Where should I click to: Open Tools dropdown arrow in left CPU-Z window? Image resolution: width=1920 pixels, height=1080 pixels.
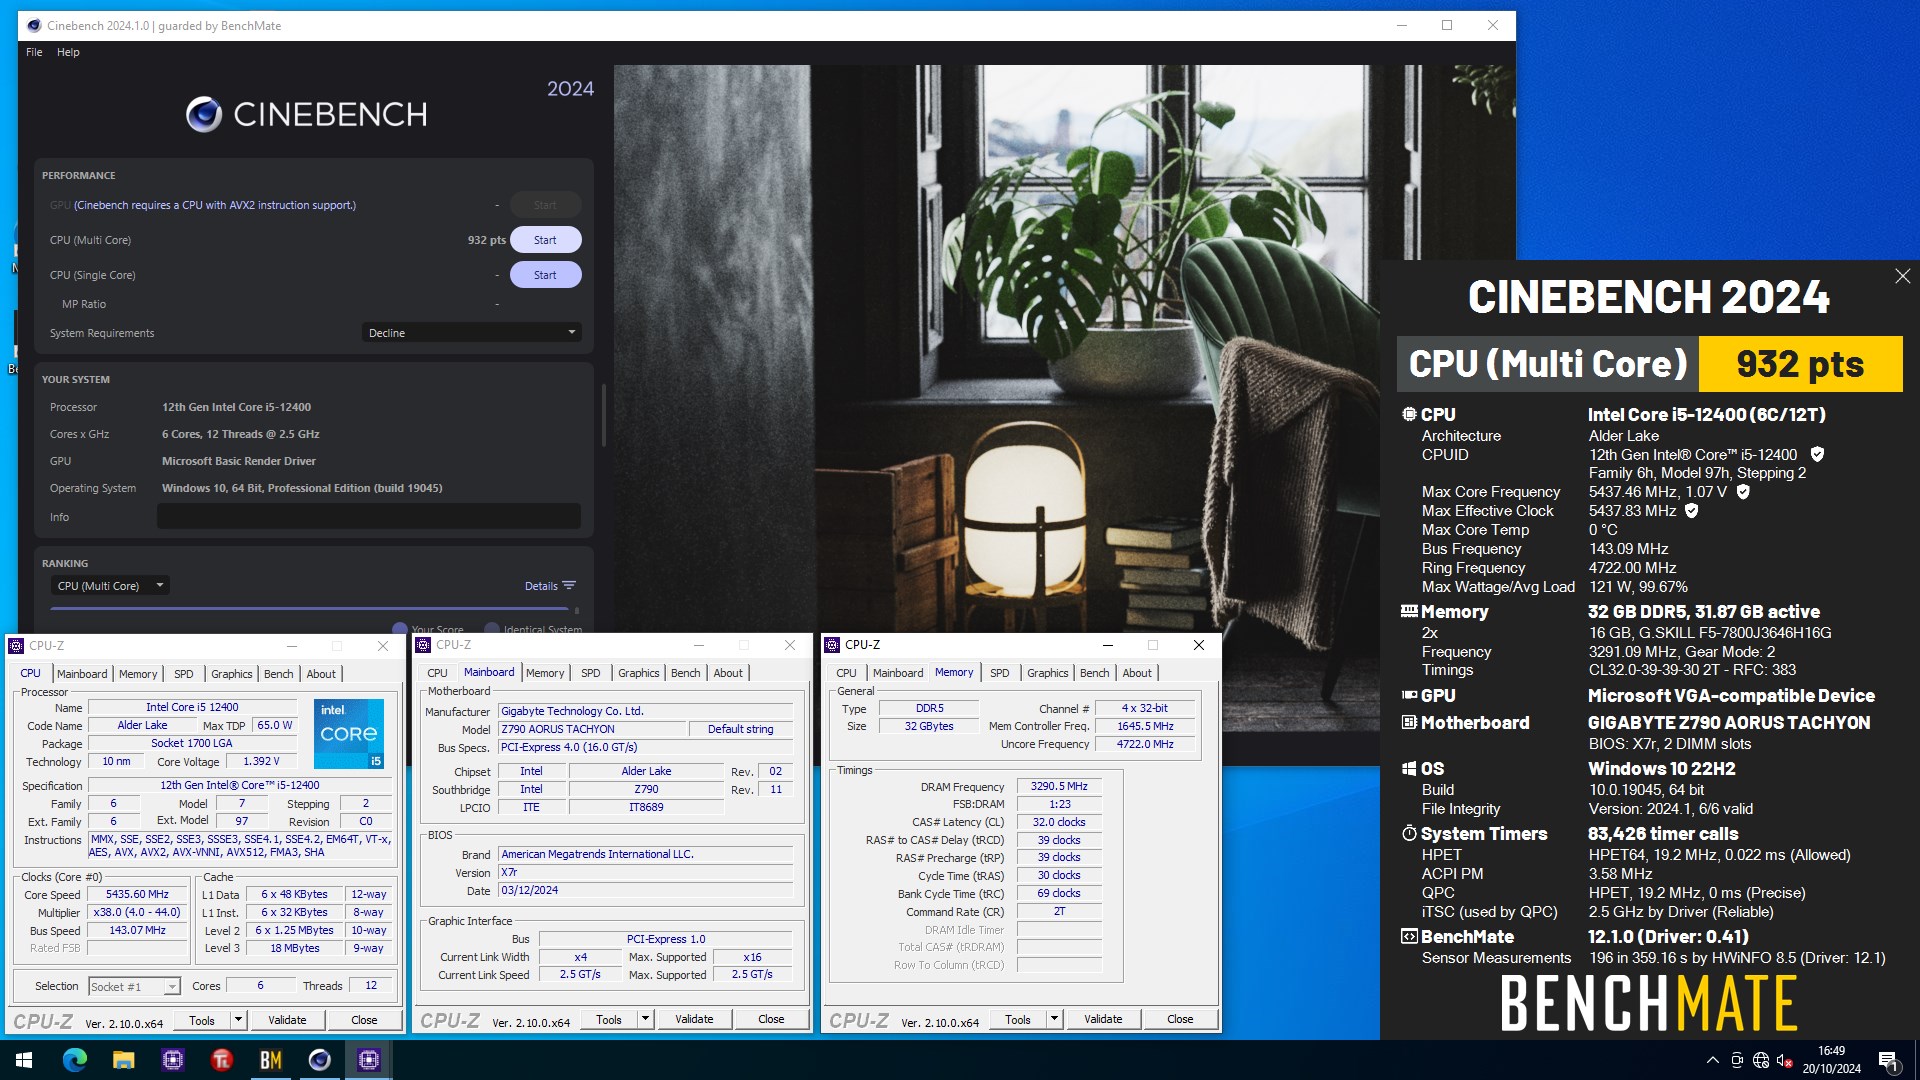coord(239,1020)
